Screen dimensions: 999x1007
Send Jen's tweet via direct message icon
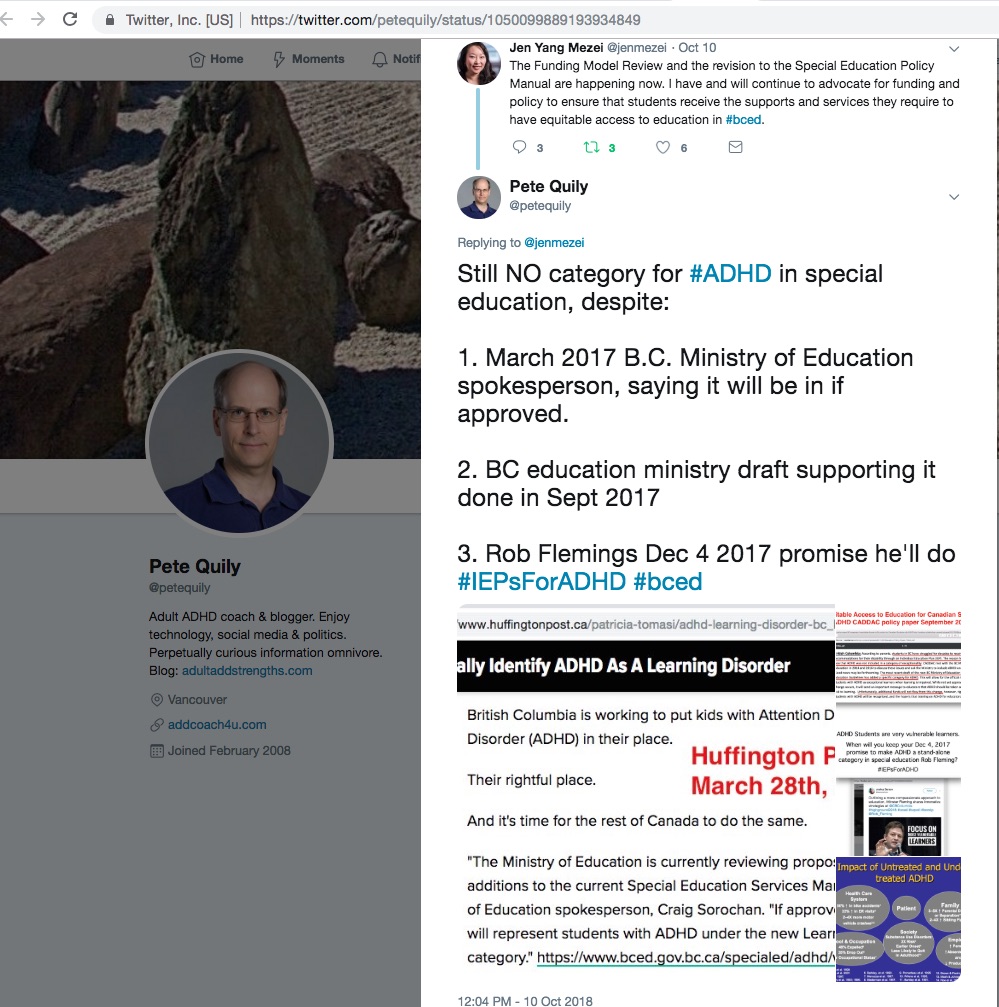point(736,147)
